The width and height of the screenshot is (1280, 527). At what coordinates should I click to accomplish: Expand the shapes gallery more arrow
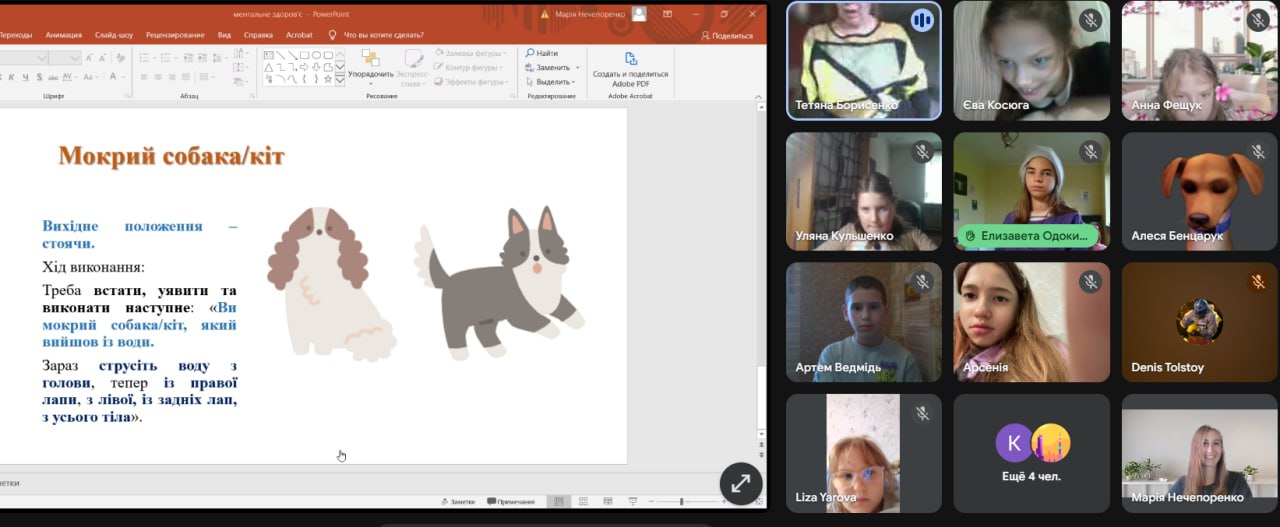coord(340,80)
